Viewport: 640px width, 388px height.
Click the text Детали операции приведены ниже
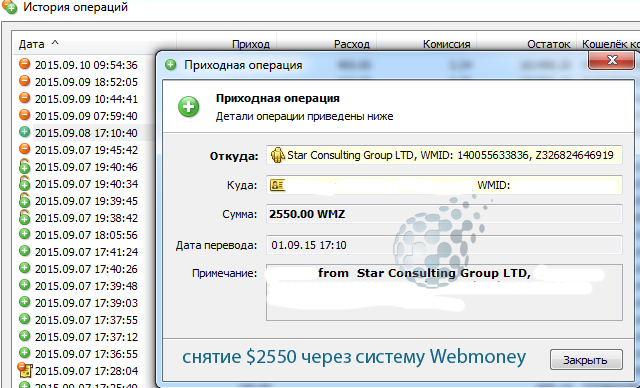[304, 116]
